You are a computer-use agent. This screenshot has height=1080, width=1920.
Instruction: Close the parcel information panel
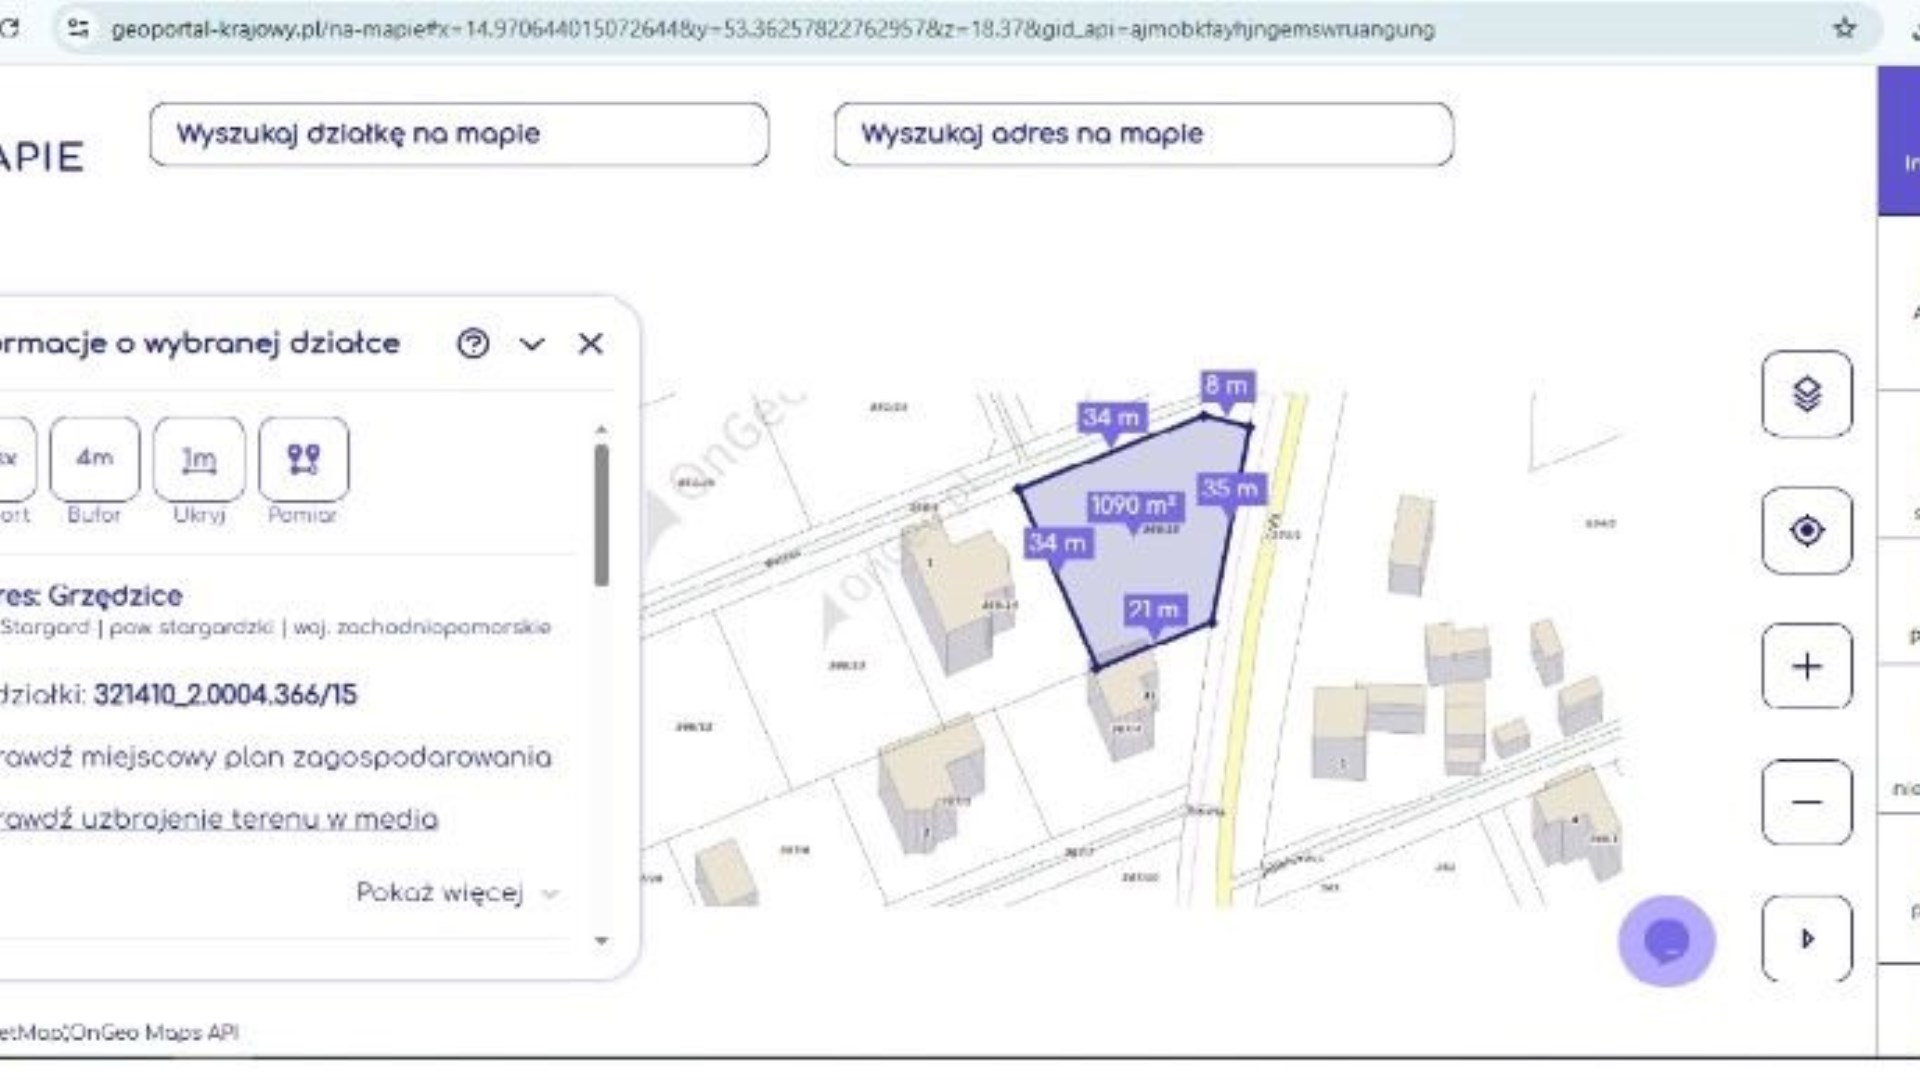click(x=590, y=344)
